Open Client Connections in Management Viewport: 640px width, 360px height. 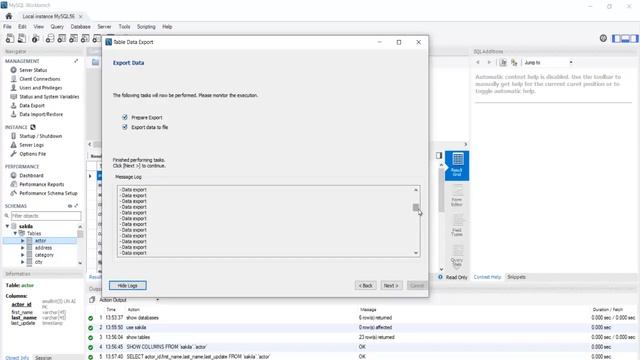[x=40, y=79]
